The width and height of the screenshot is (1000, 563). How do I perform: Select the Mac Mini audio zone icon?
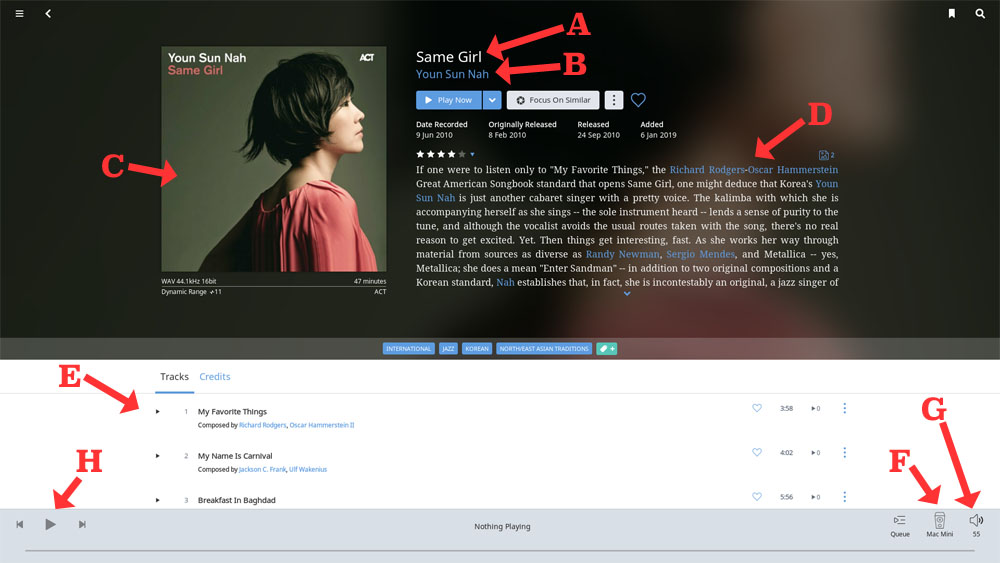pos(939,521)
